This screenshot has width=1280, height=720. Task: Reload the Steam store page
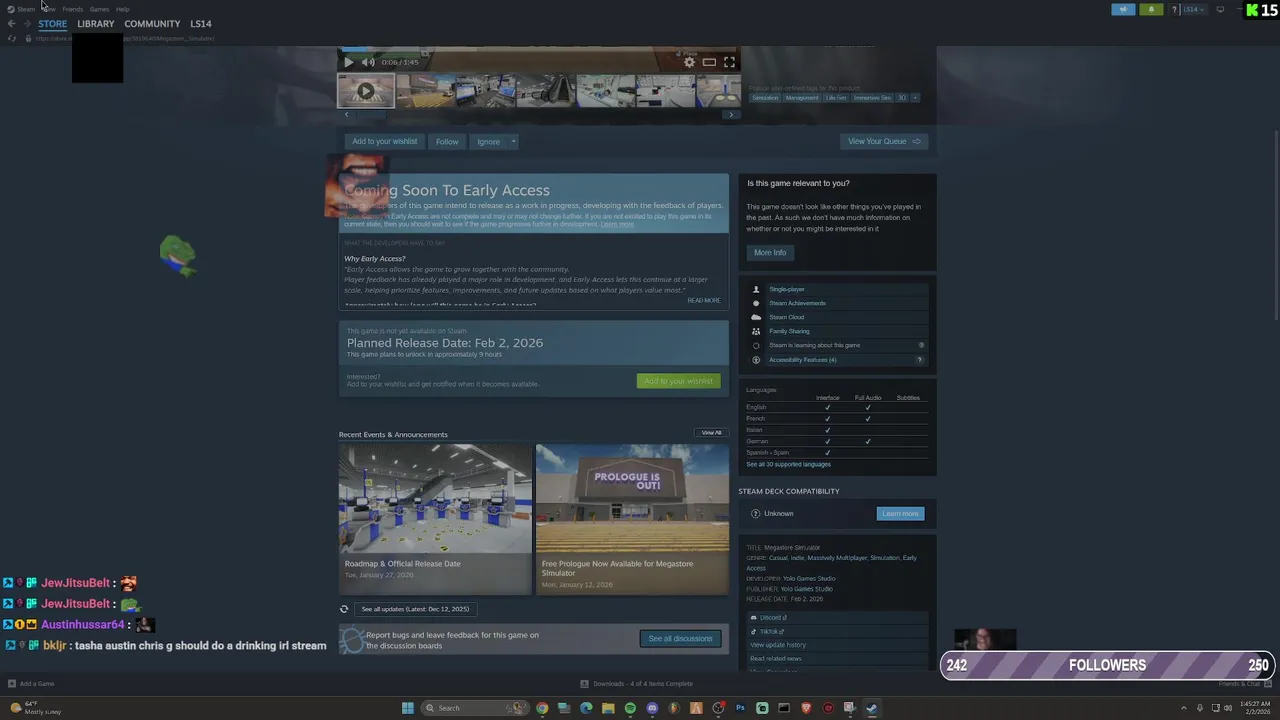[11, 38]
